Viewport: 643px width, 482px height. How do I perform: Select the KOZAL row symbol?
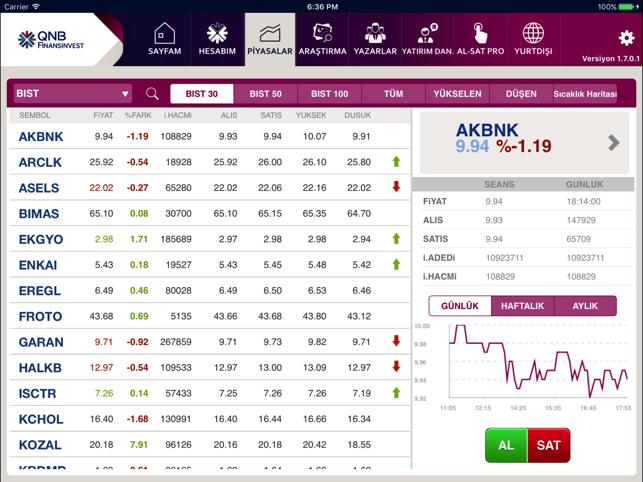pyautogui.click(x=40, y=445)
